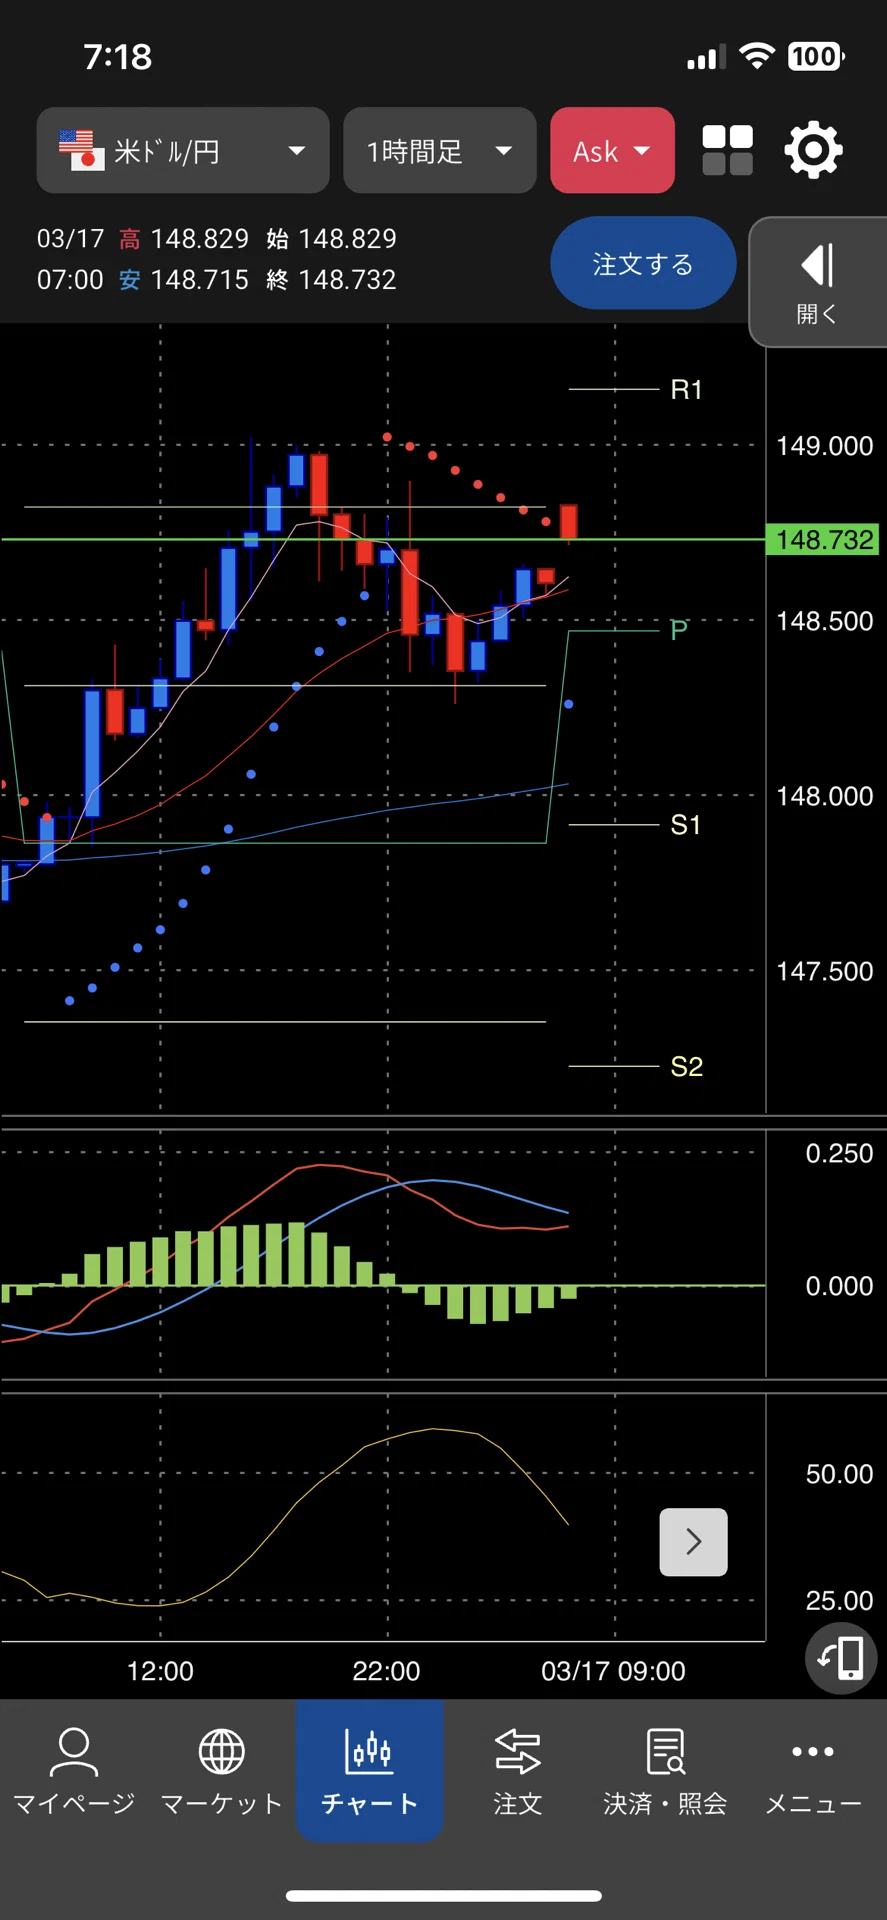Screen dimensions: 887x1920
Task: Tap the iOS battery indicator
Action: click(x=816, y=57)
